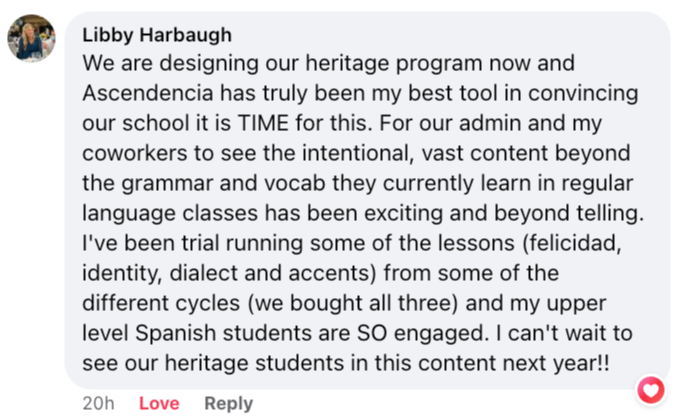
Task: Click the capitalized word SO
Action: (372, 333)
